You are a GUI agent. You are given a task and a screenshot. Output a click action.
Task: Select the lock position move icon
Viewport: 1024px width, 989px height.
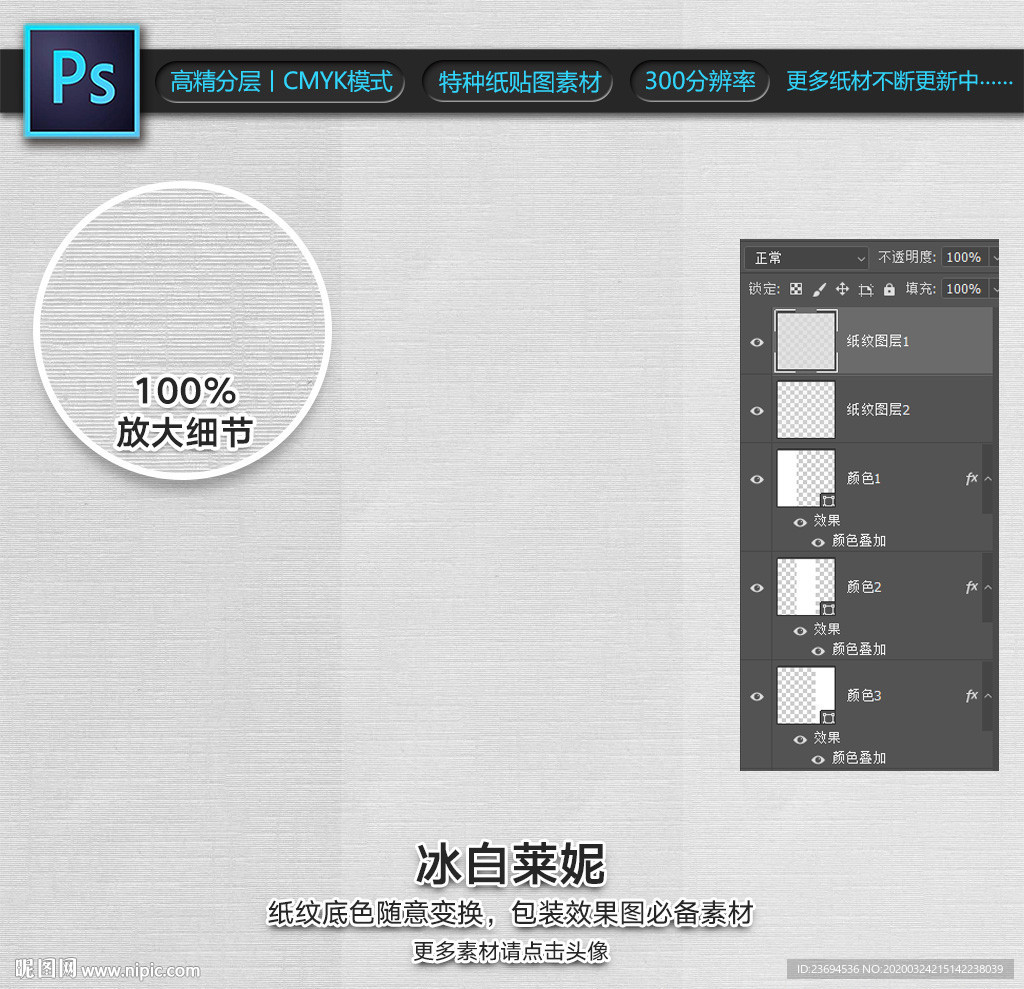click(842, 289)
